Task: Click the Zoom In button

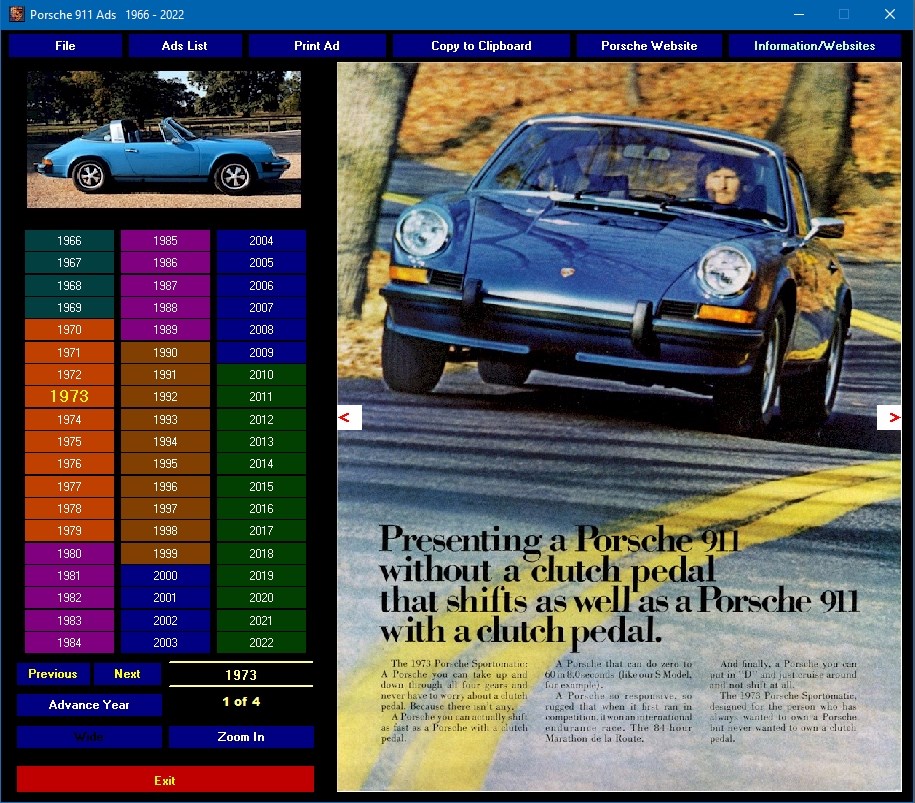Action: (x=241, y=736)
